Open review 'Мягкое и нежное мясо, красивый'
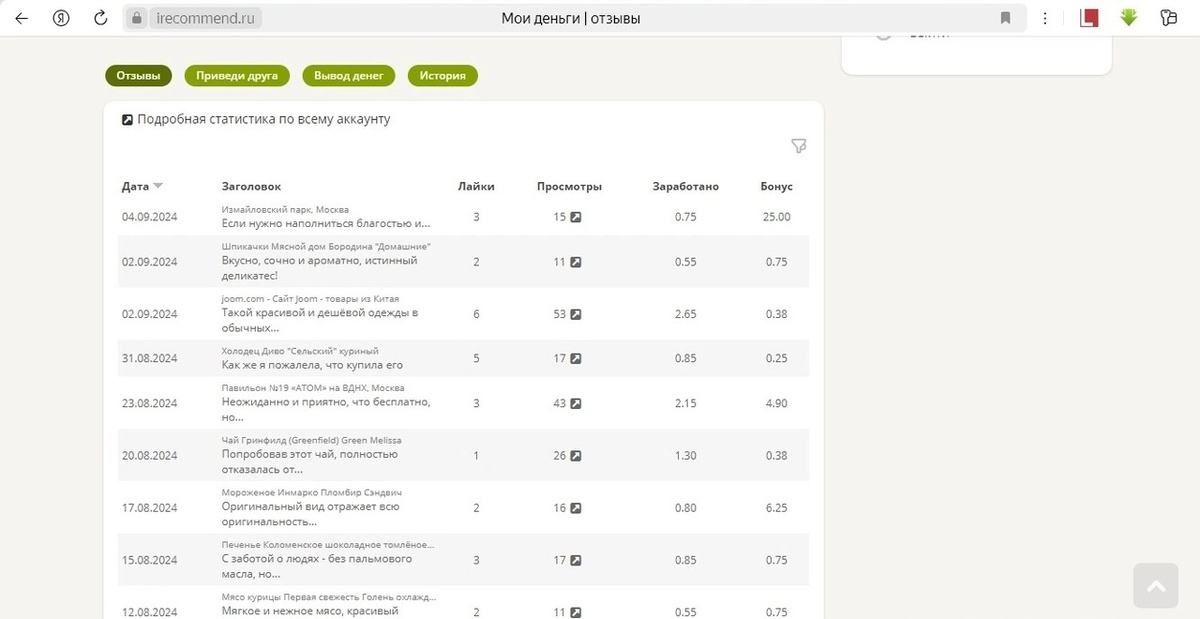The image size is (1200, 619). pyautogui.click(x=310, y=611)
